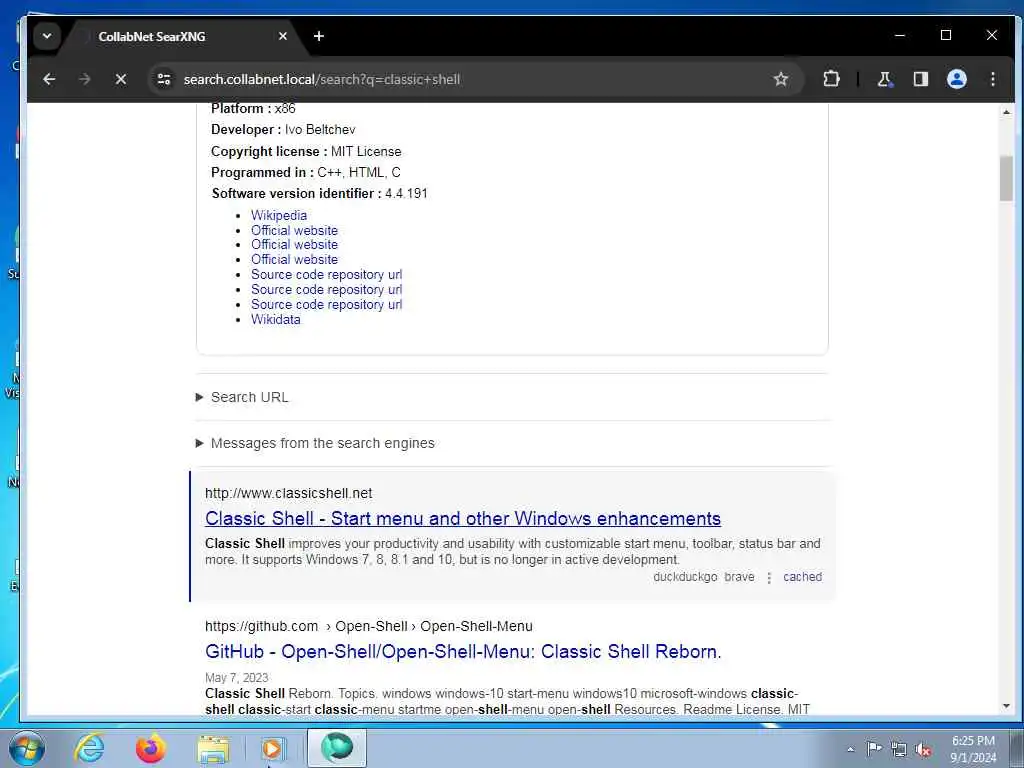Open the Wikipedia link
Screen dimensions: 1024x768
[279, 215]
